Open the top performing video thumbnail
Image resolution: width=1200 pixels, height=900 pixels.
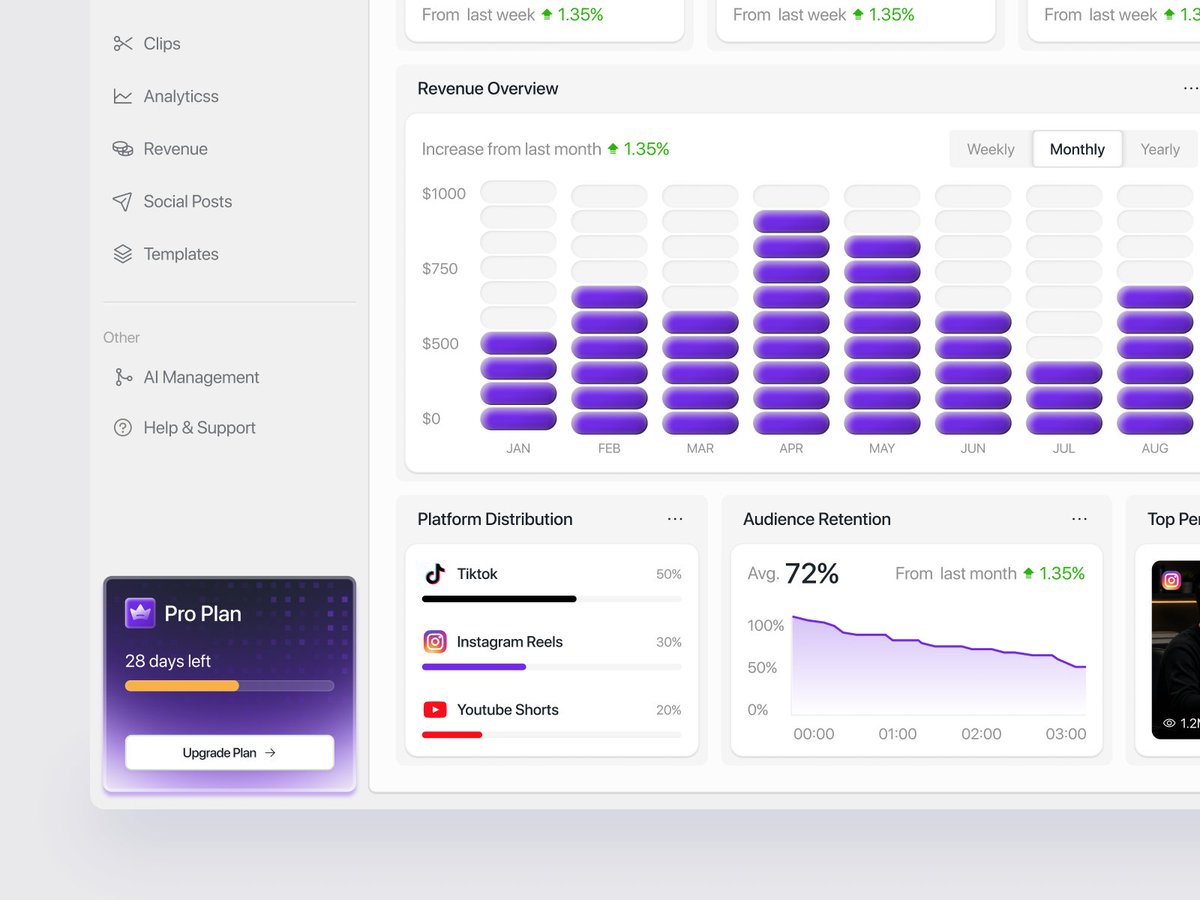point(1176,650)
